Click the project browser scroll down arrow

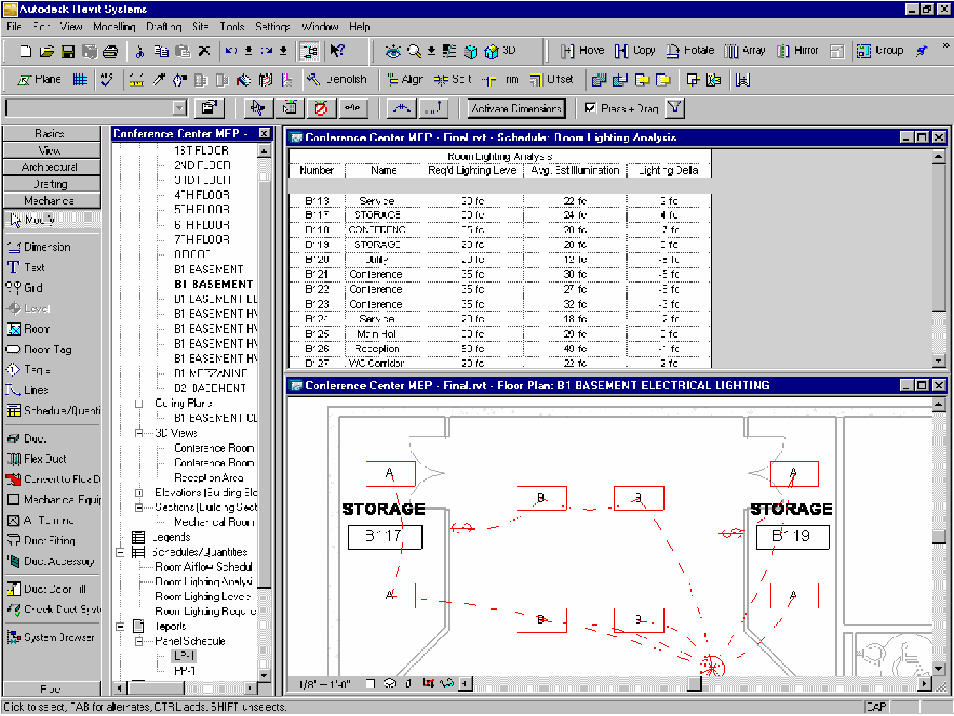click(264, 675)
